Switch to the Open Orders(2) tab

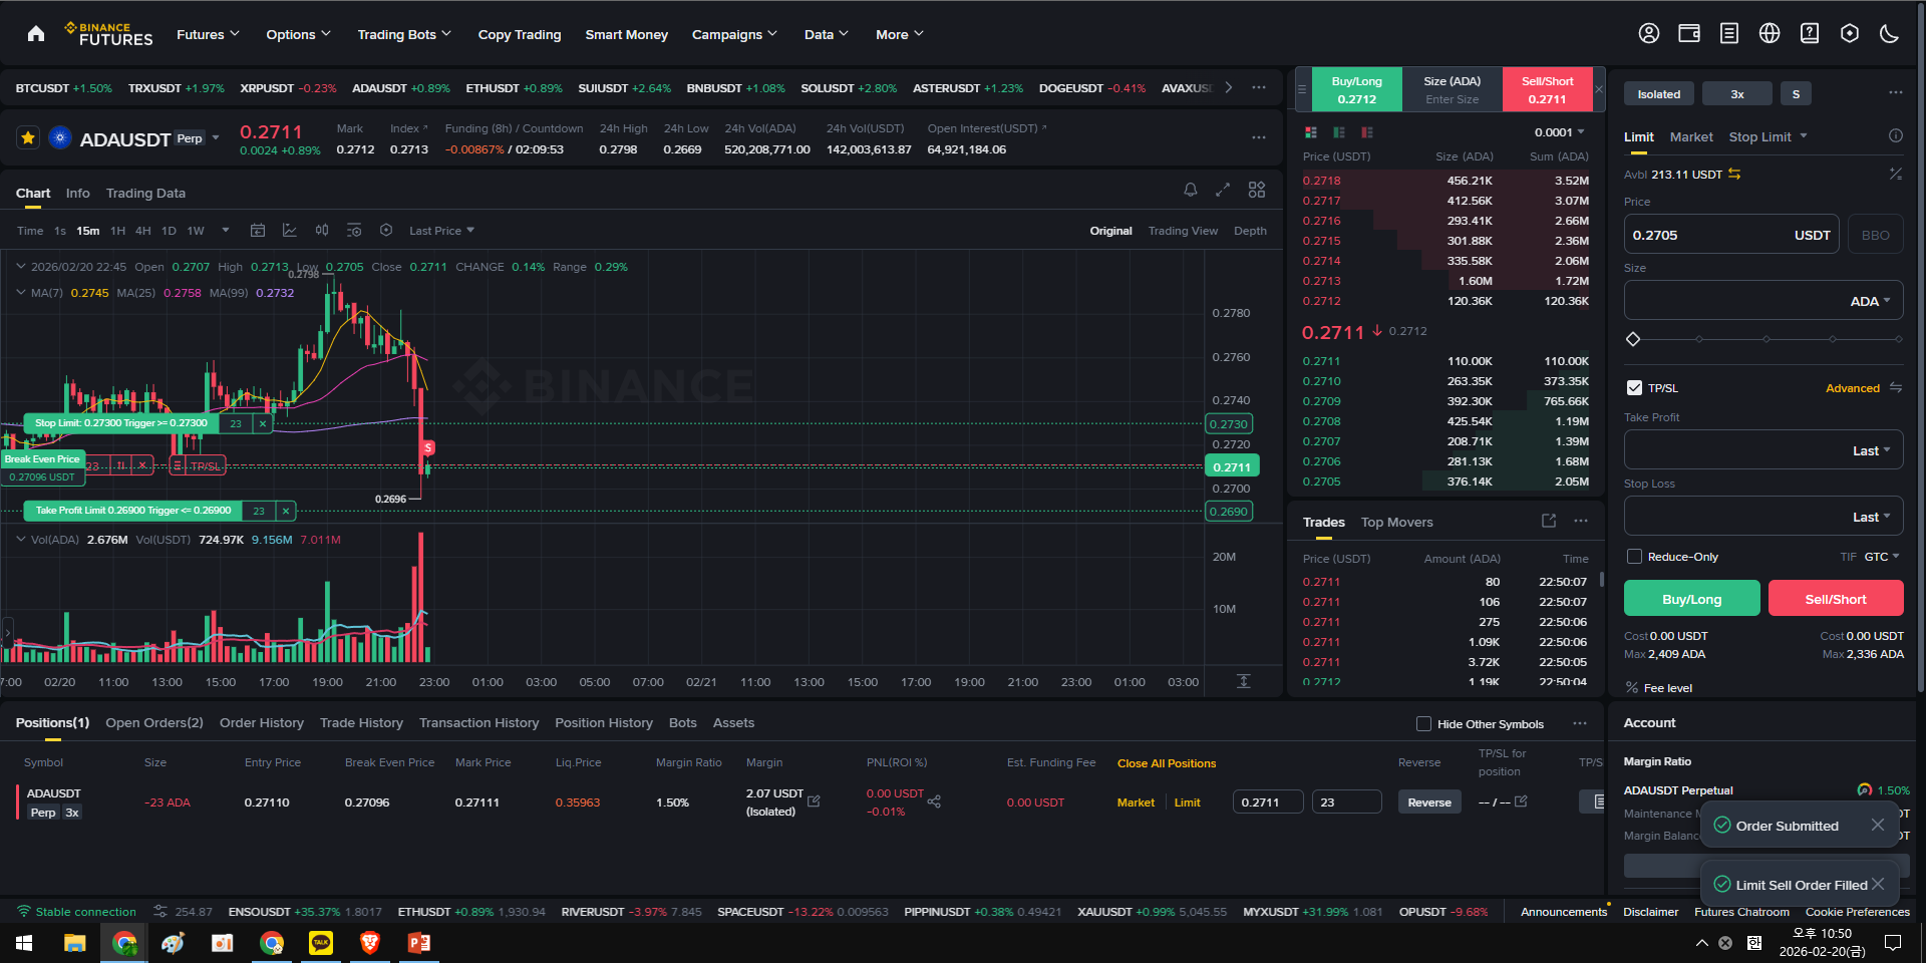154,723
